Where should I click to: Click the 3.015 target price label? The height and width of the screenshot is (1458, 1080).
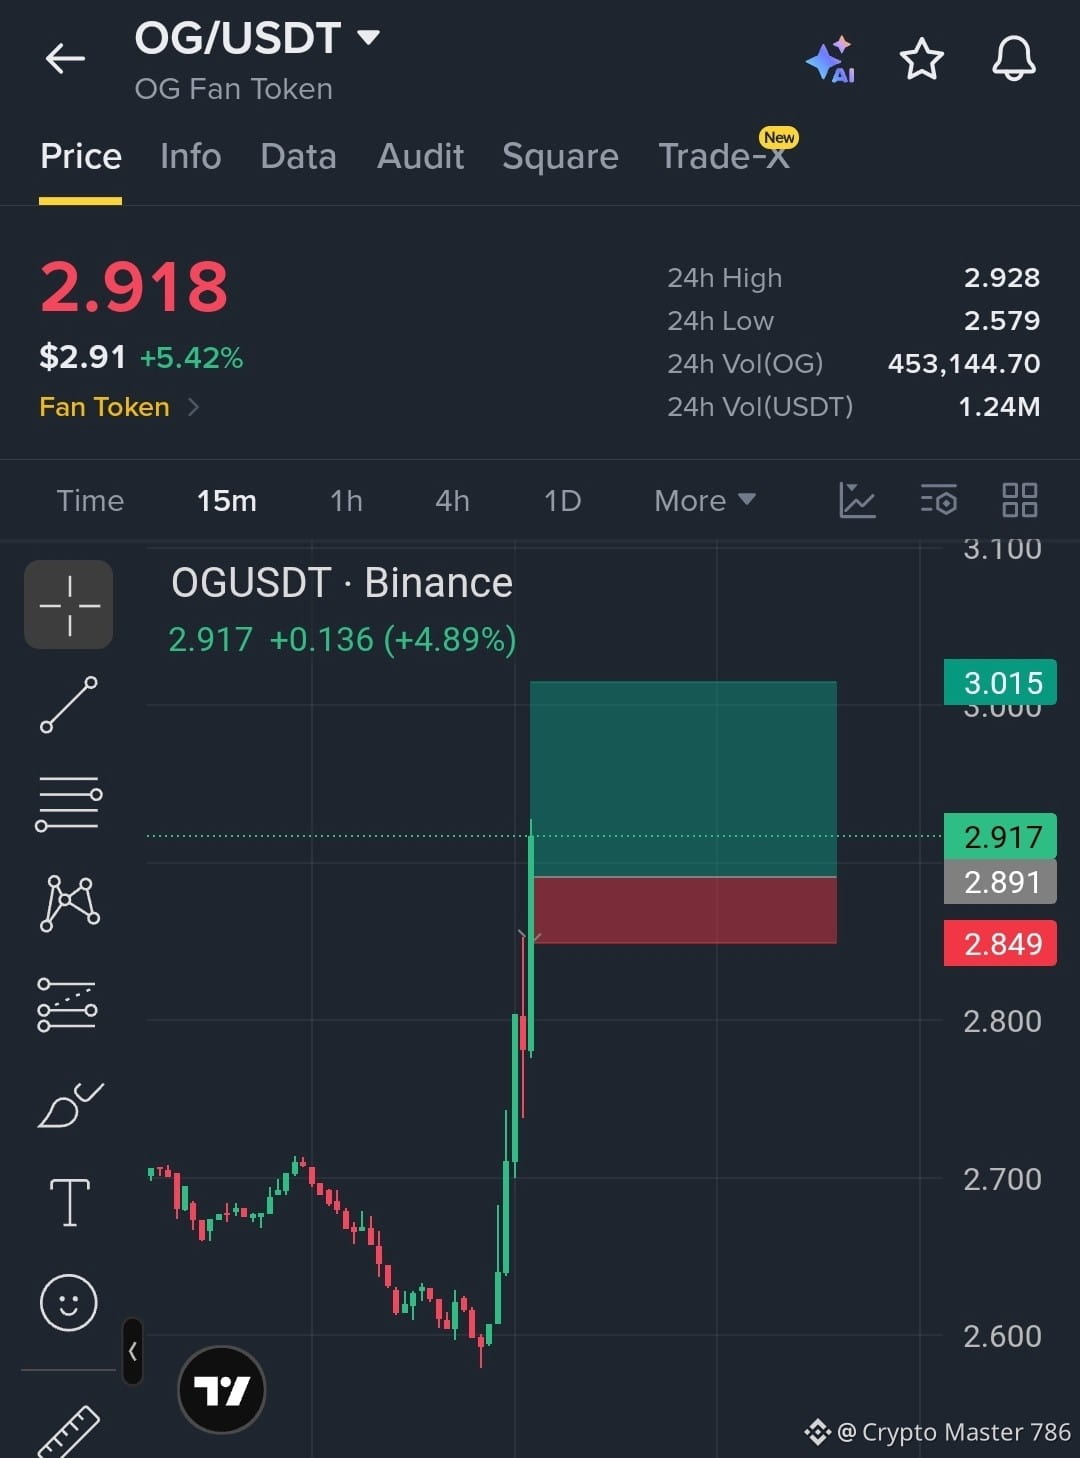[1000, 683]
